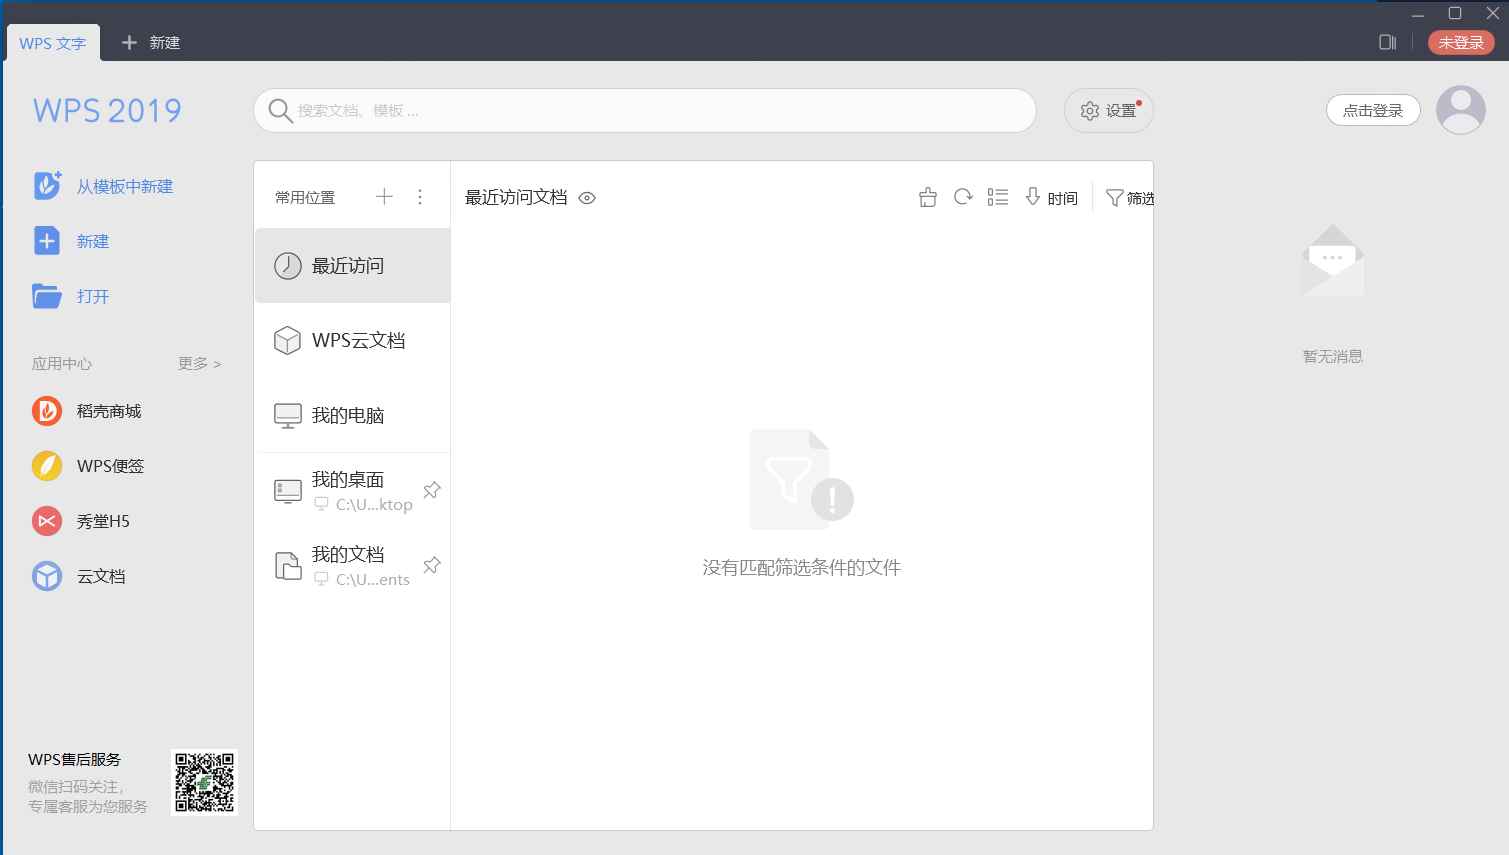
Task: Open 云文档 app icon in sidebar
Action: [47, 576]
